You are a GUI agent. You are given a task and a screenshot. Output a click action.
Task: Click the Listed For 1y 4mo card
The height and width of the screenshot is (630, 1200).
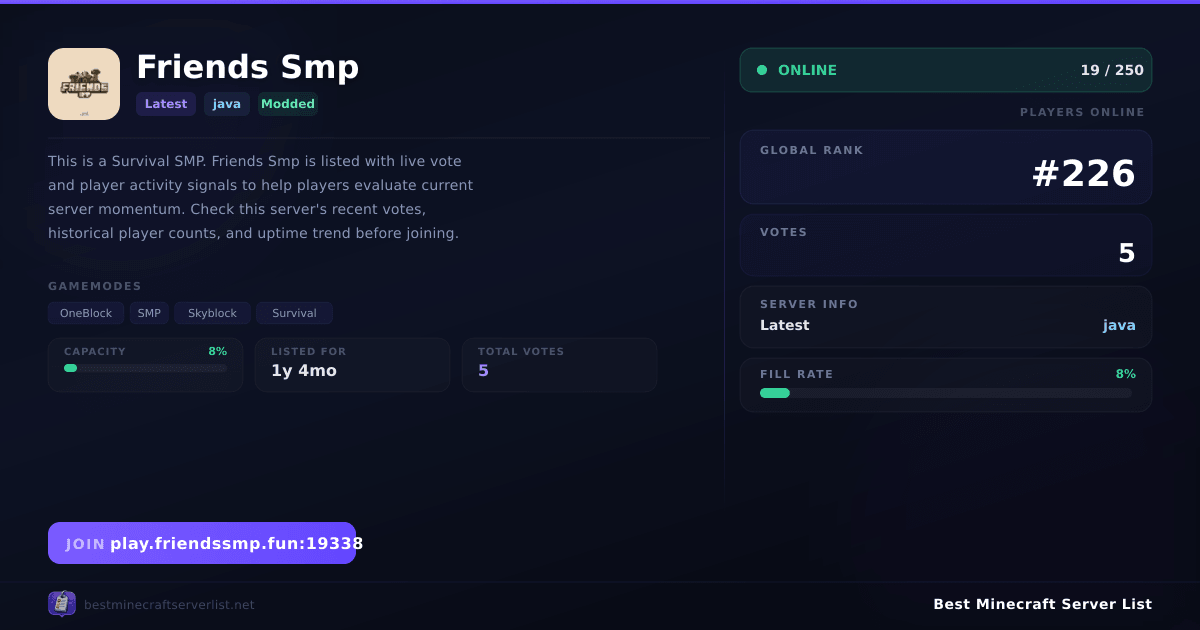pyautogui.click(x=353, y=365)
